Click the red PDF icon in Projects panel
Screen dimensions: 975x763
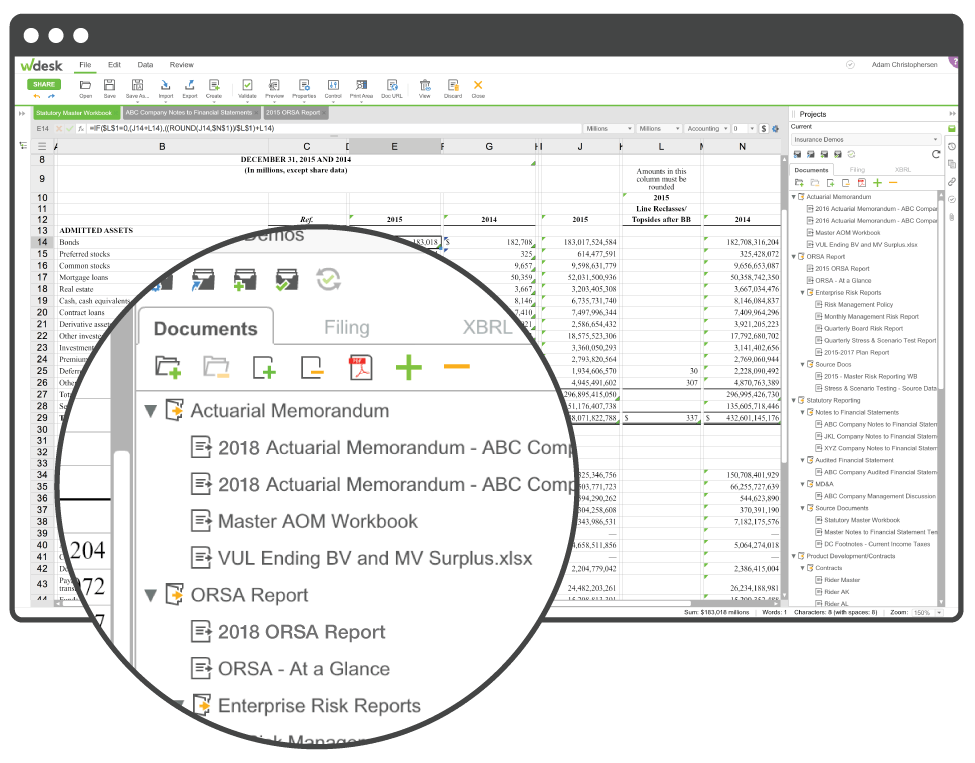point(861,183)
